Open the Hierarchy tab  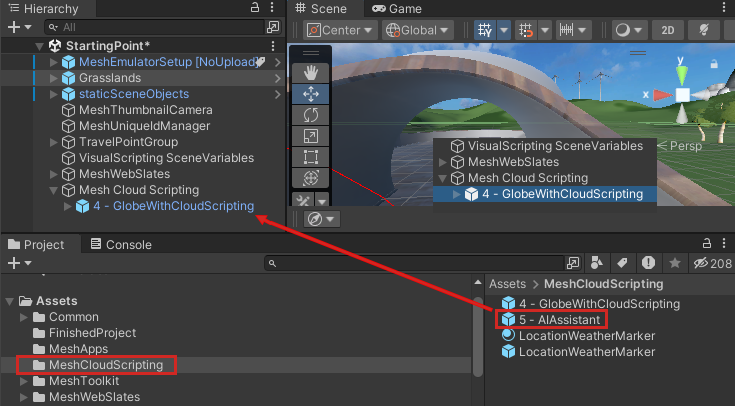pyautogui.click(x=44, y=8)
